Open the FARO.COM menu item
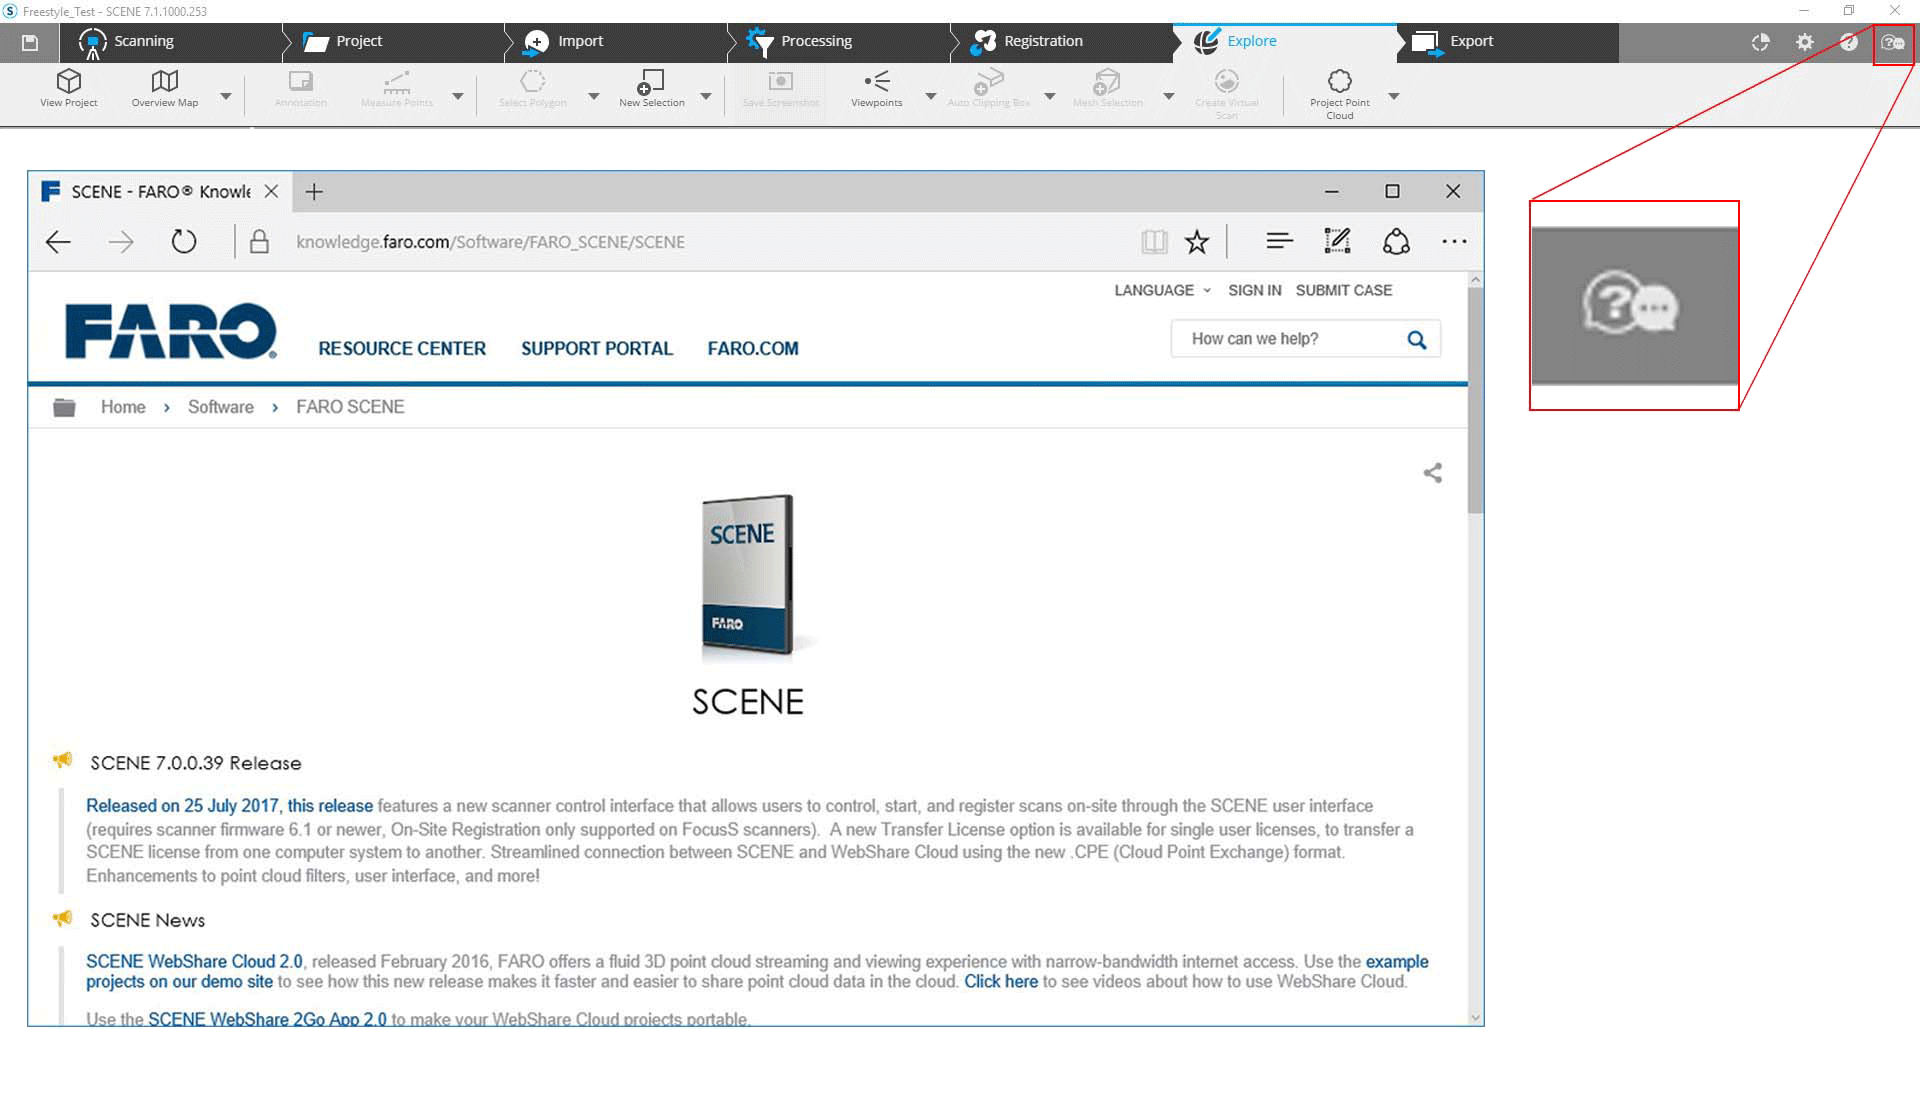The image size is (1920, 1100). click(x=753, y=348)
